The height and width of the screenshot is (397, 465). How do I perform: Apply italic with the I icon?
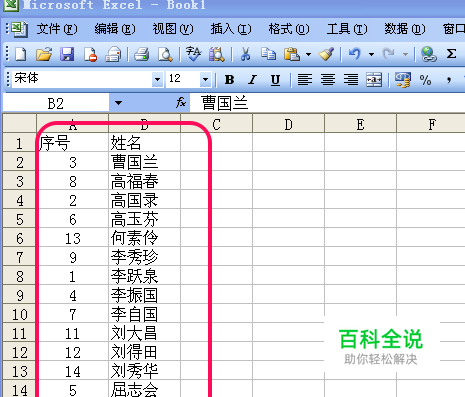pos(252,80)
